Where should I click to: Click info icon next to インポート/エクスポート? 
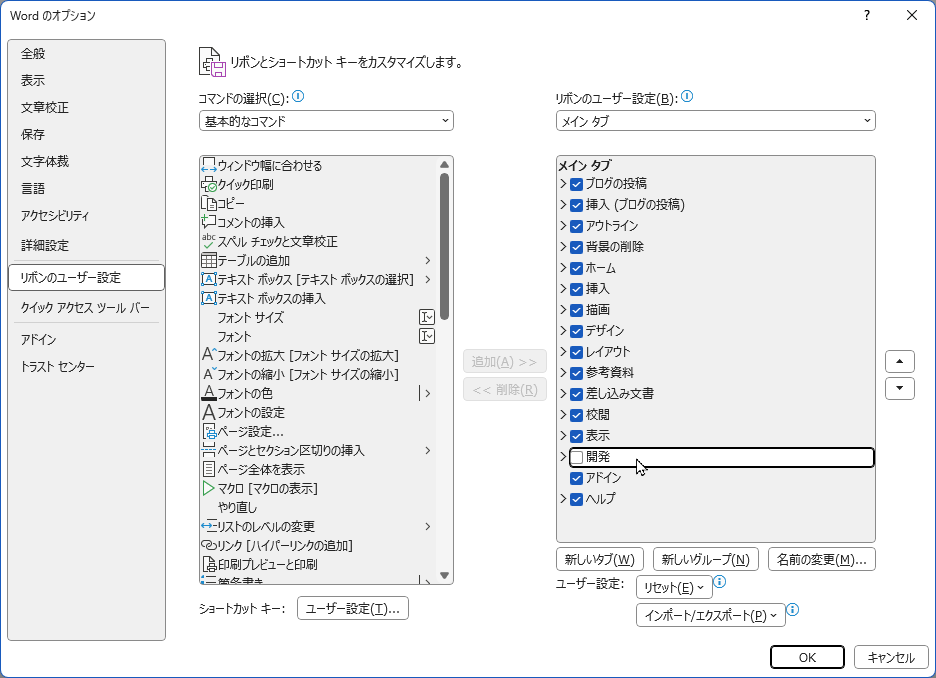point(793,609)
